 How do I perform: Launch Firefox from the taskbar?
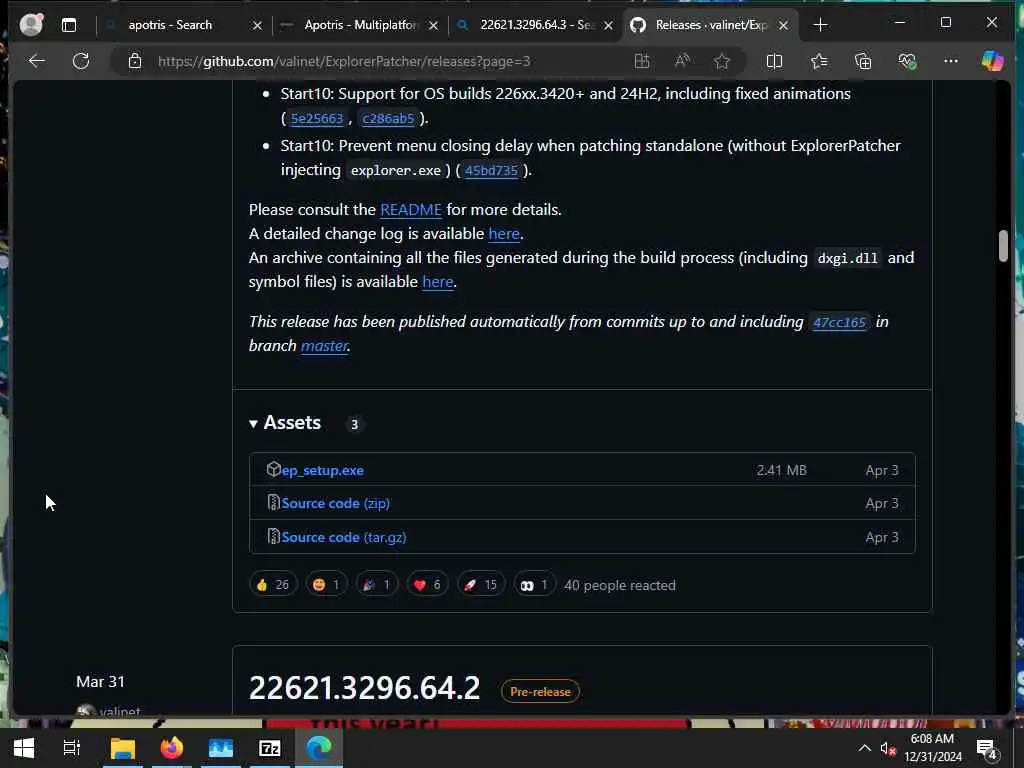point(172,748)
